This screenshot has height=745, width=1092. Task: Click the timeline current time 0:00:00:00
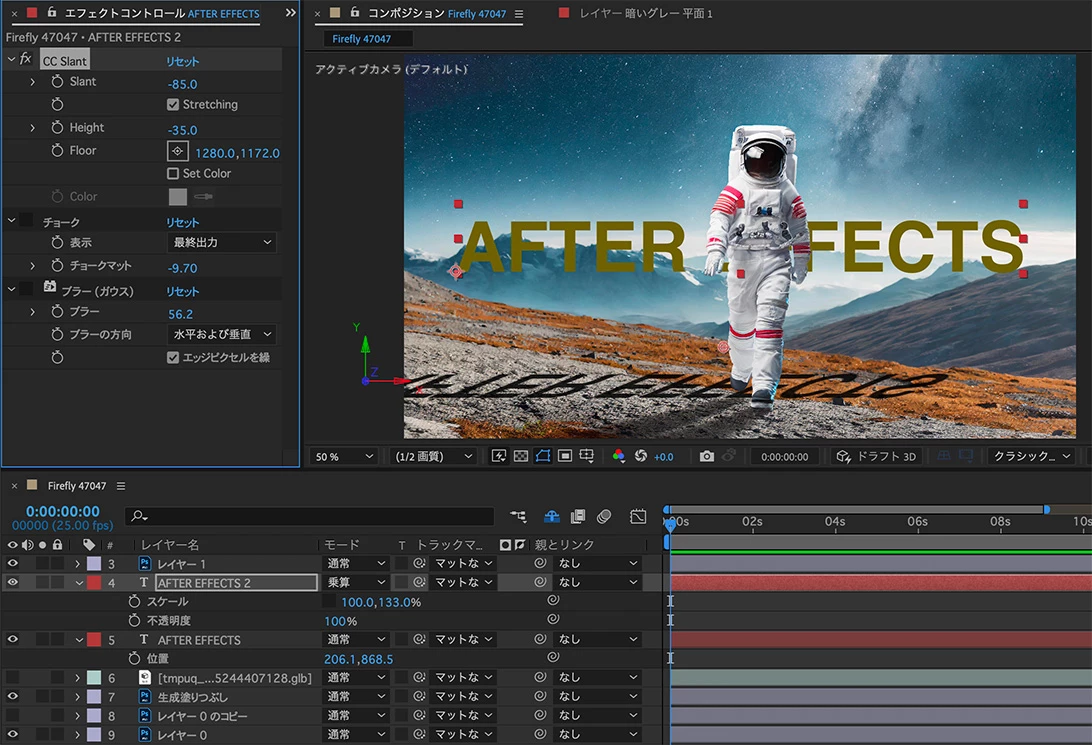click(63, 511)
